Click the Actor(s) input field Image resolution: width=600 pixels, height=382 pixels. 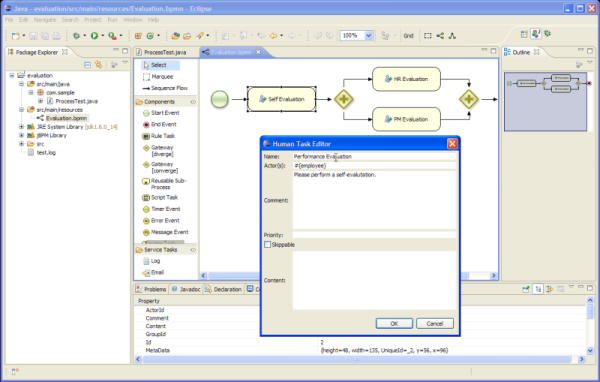click(x=374, y=166)
